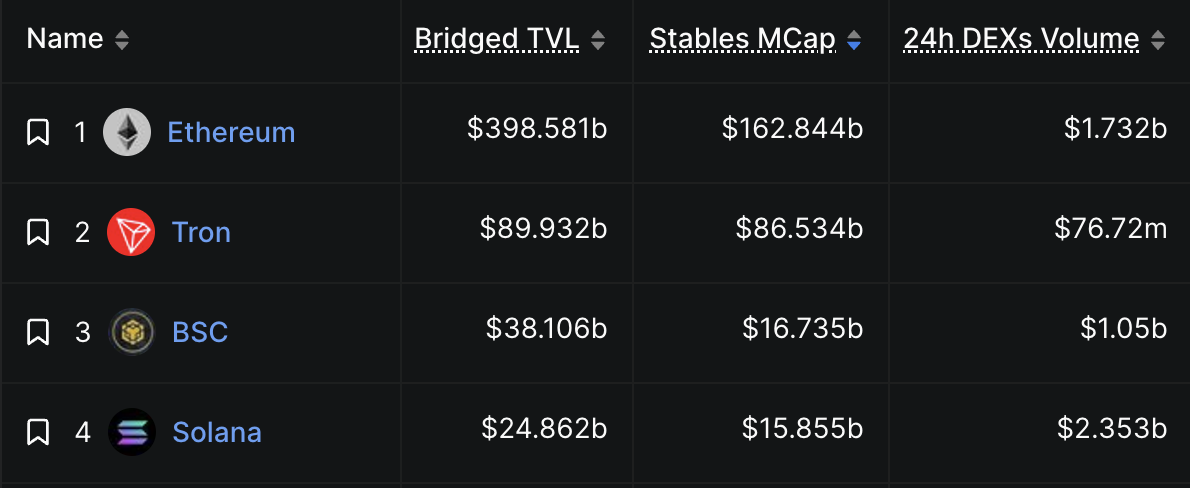1190x488 pixels.
Task: Sort by Name column arrows
Action: [x=122, y=40]
